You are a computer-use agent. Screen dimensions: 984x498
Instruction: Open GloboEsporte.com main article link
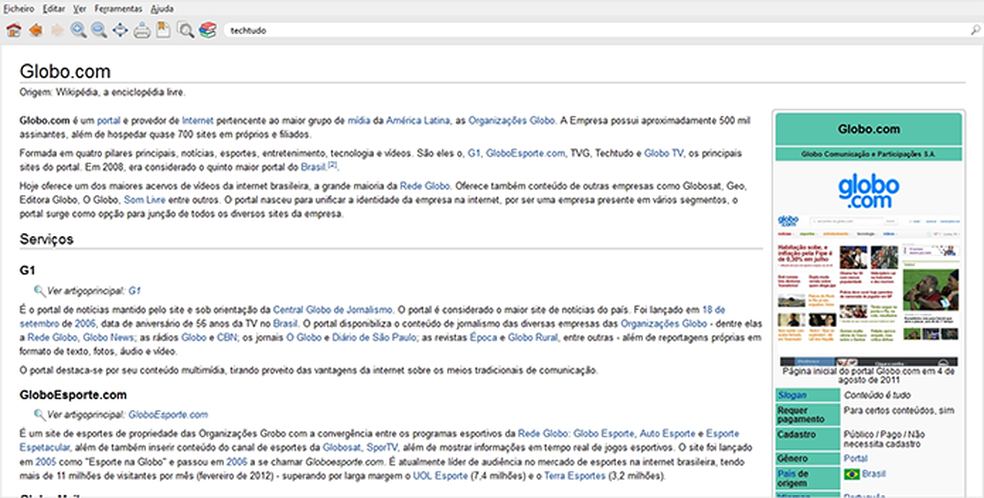[168, 415]
